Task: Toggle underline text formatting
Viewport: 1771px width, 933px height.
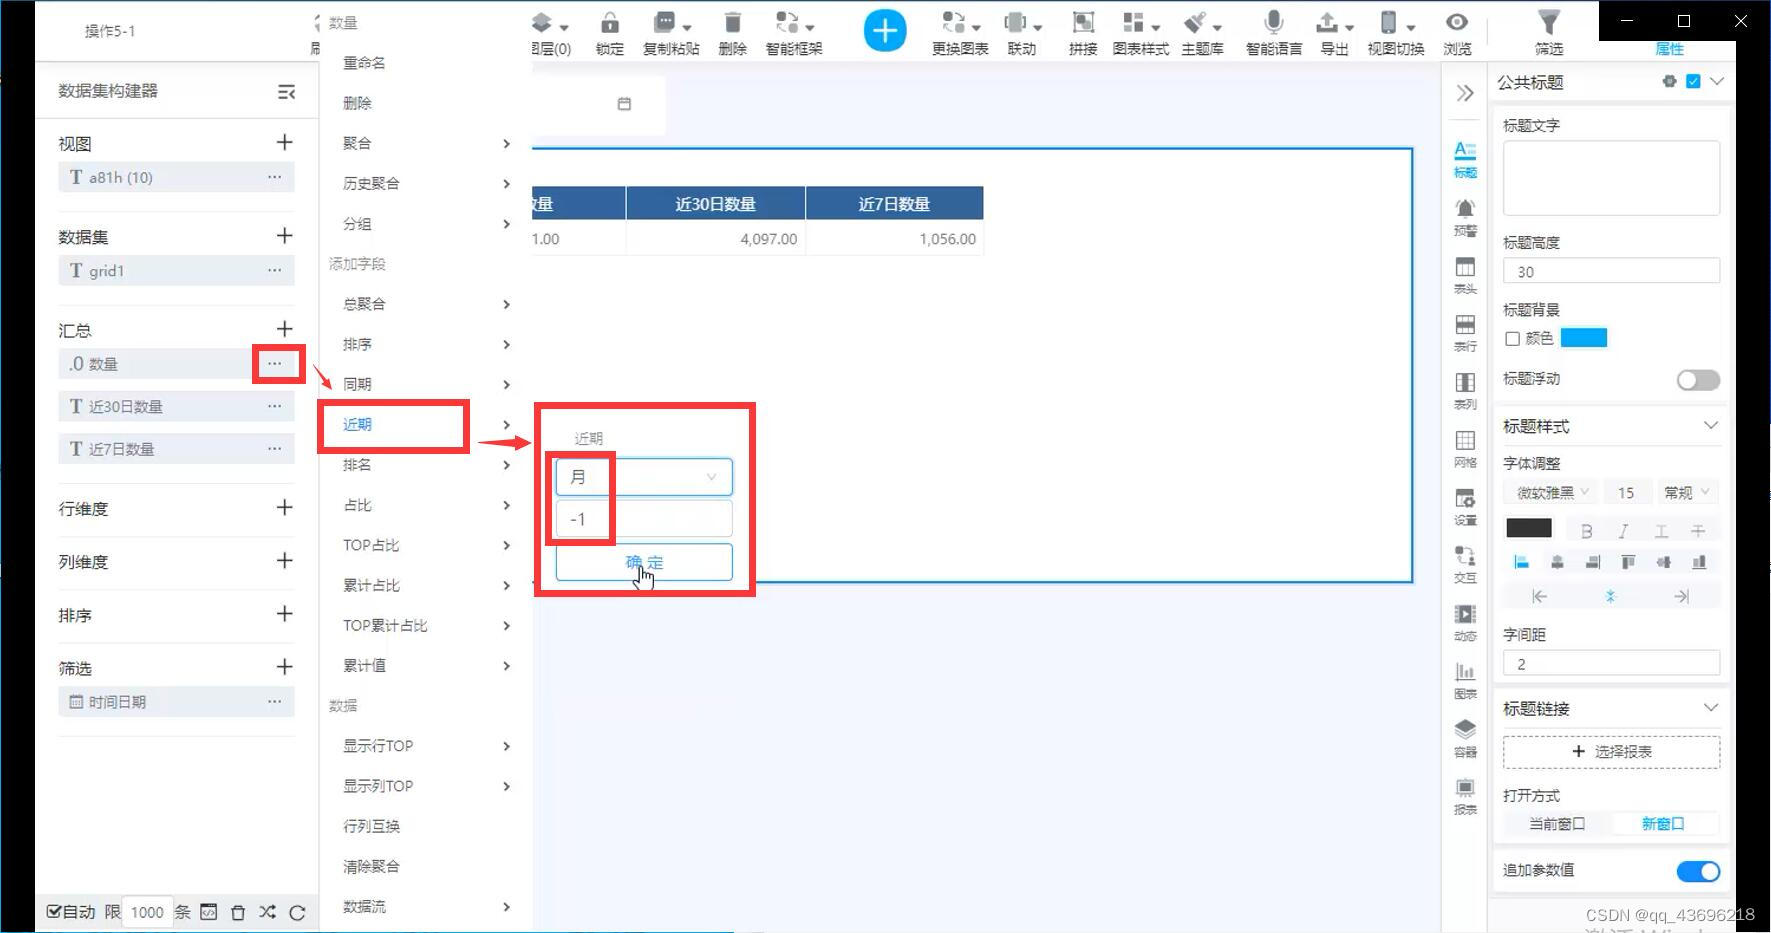Action: tap(1661, 531)
